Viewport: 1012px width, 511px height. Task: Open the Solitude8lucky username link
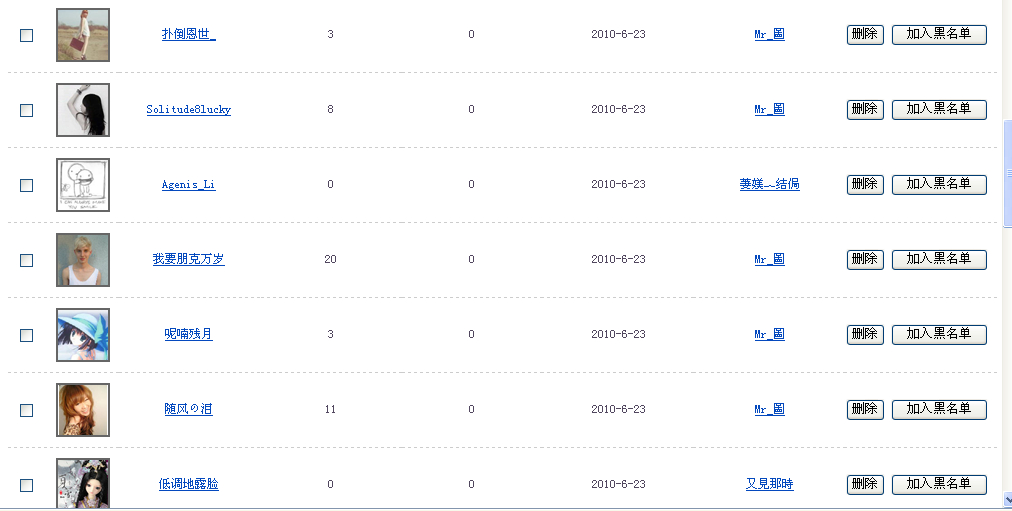pyautogui.click(x=188, y=110)
